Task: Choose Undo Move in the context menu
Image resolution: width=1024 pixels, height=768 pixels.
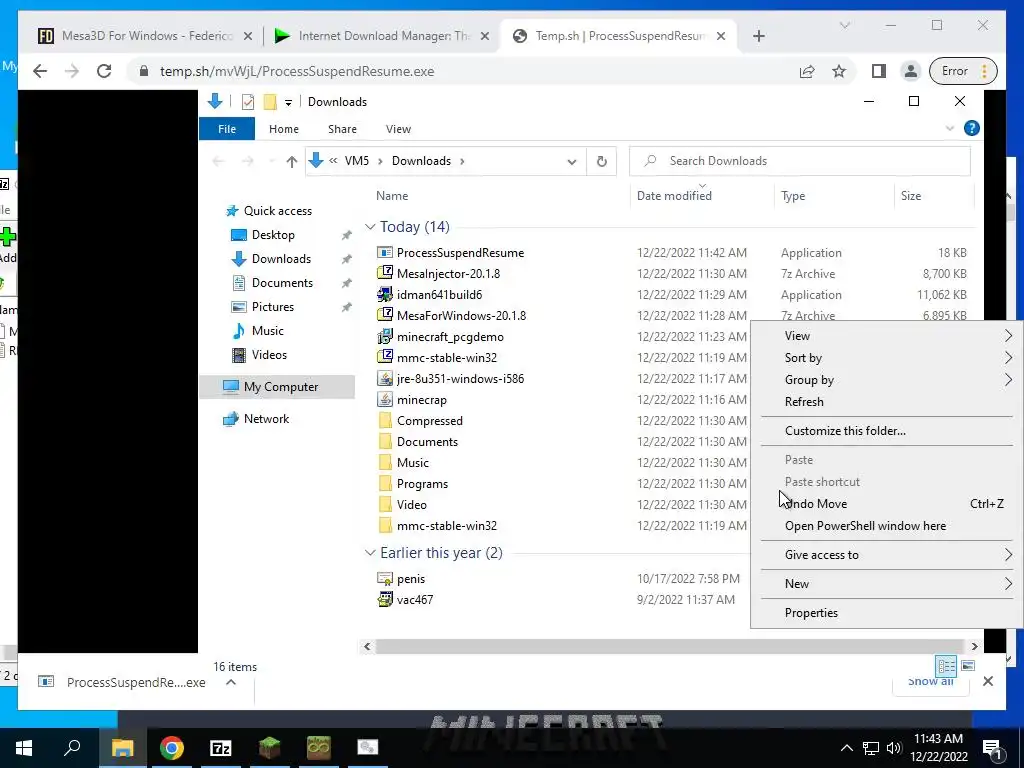Action: tap(886, 504)
